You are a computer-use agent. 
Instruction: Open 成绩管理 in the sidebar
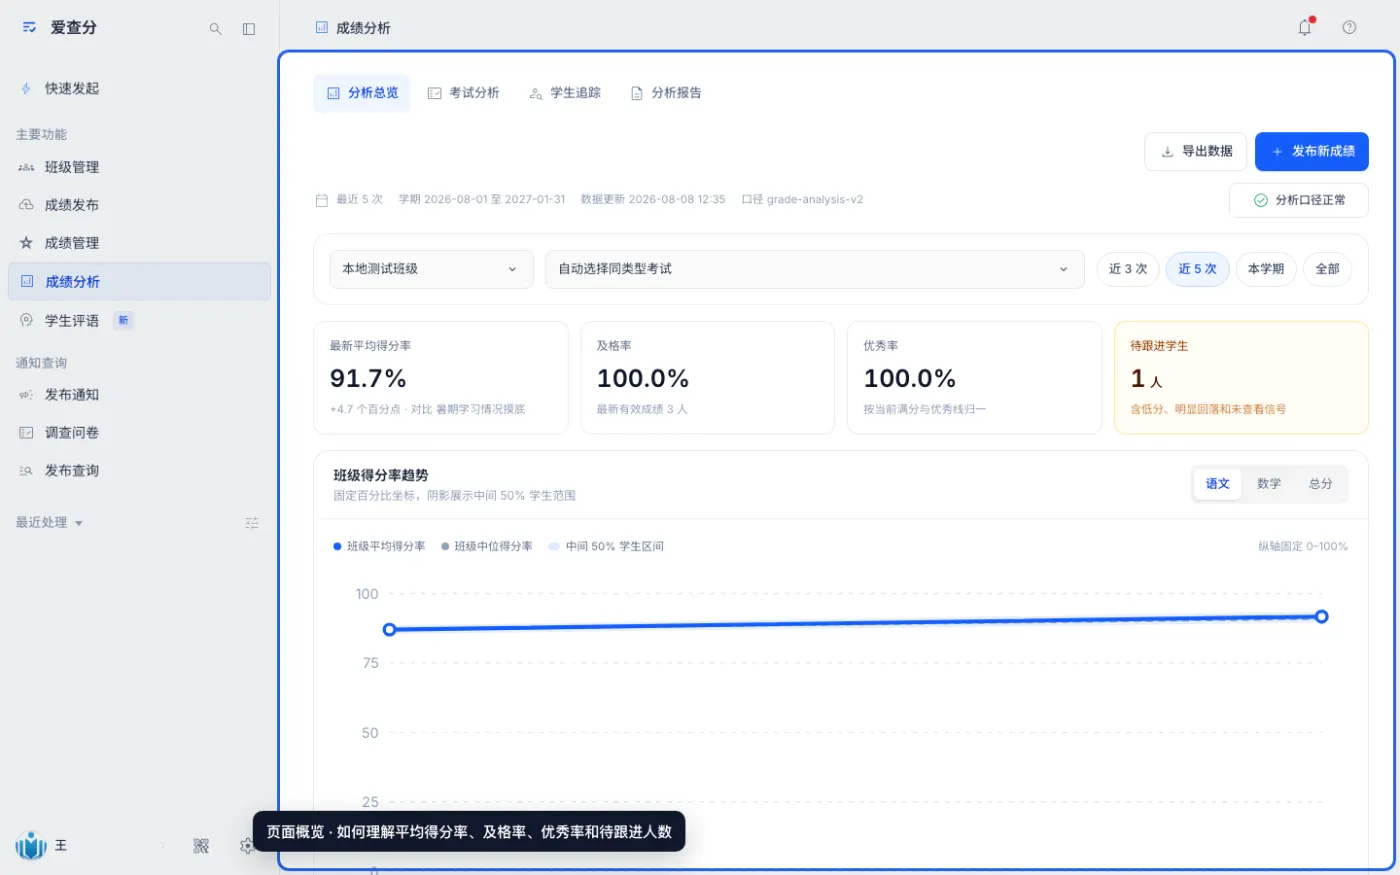[x=139, y=243]
